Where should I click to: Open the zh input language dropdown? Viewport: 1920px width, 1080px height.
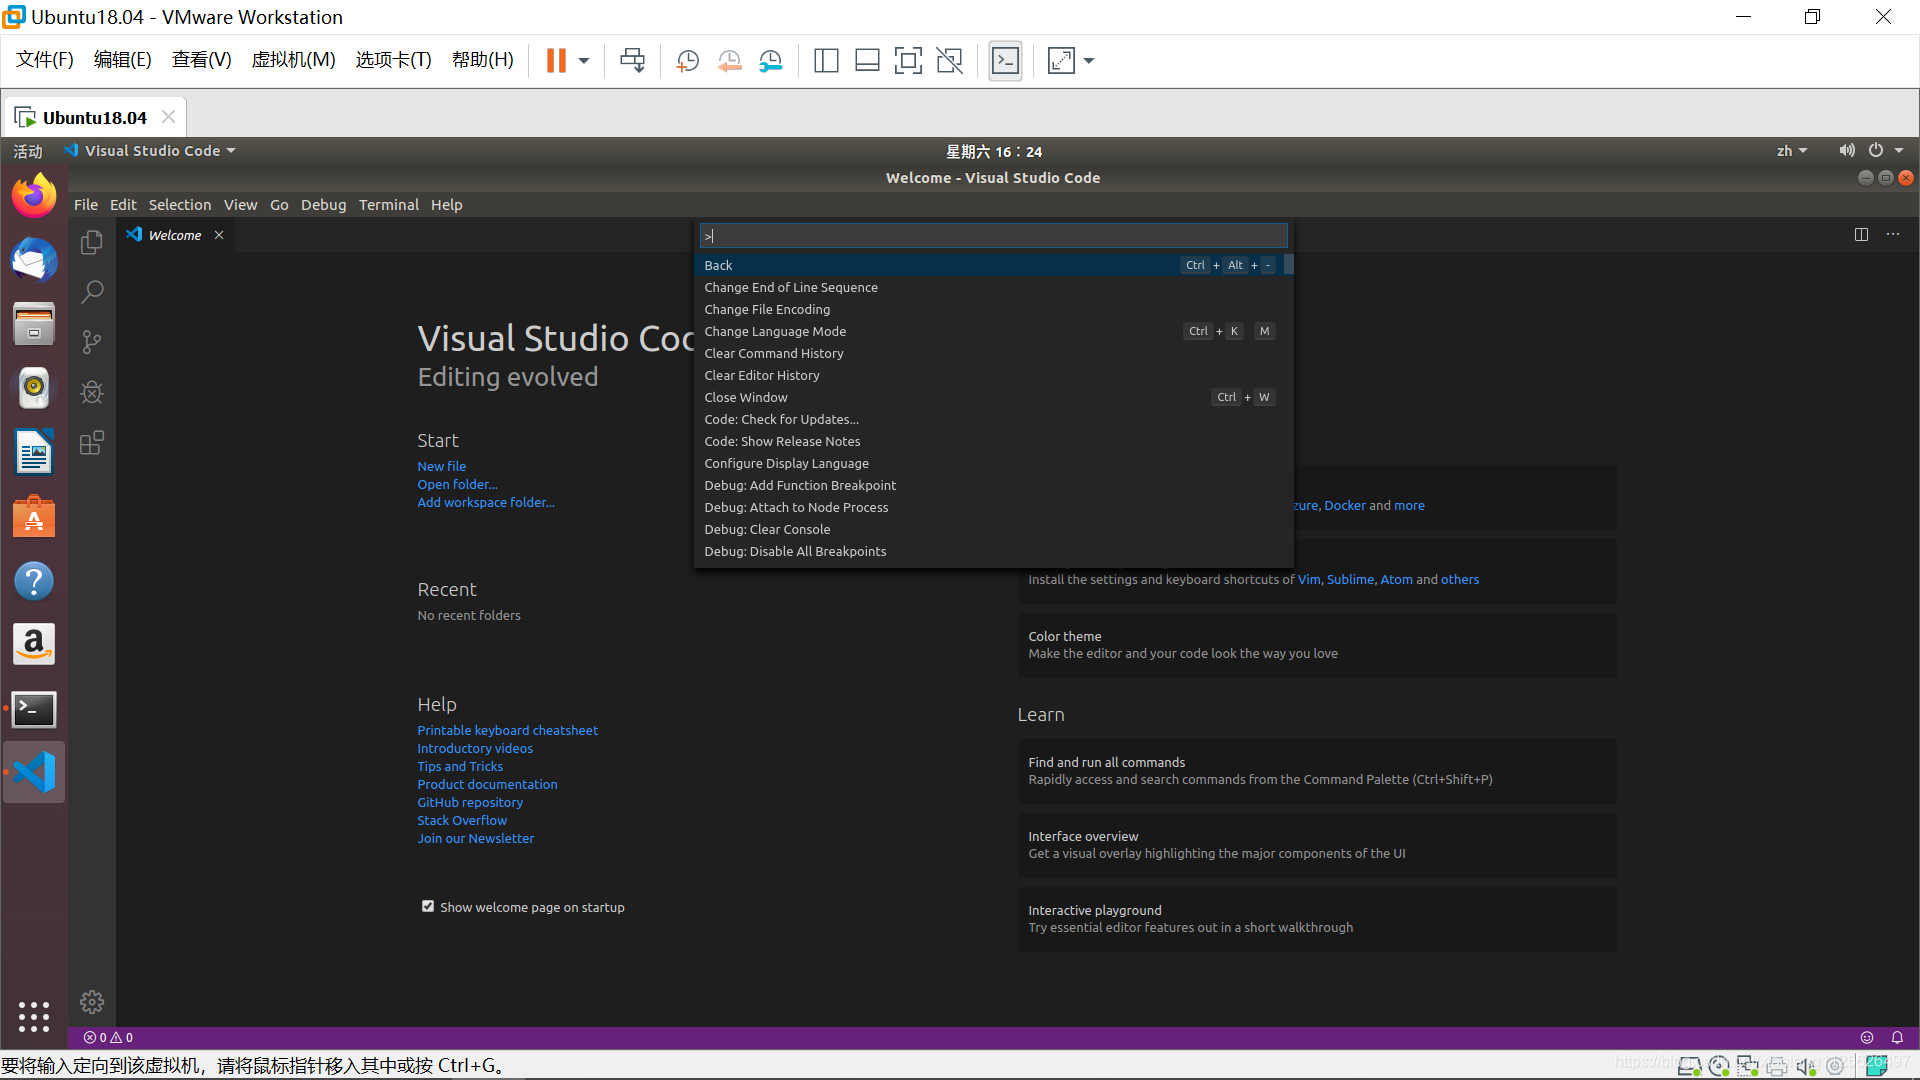[x=1791, y=151]
